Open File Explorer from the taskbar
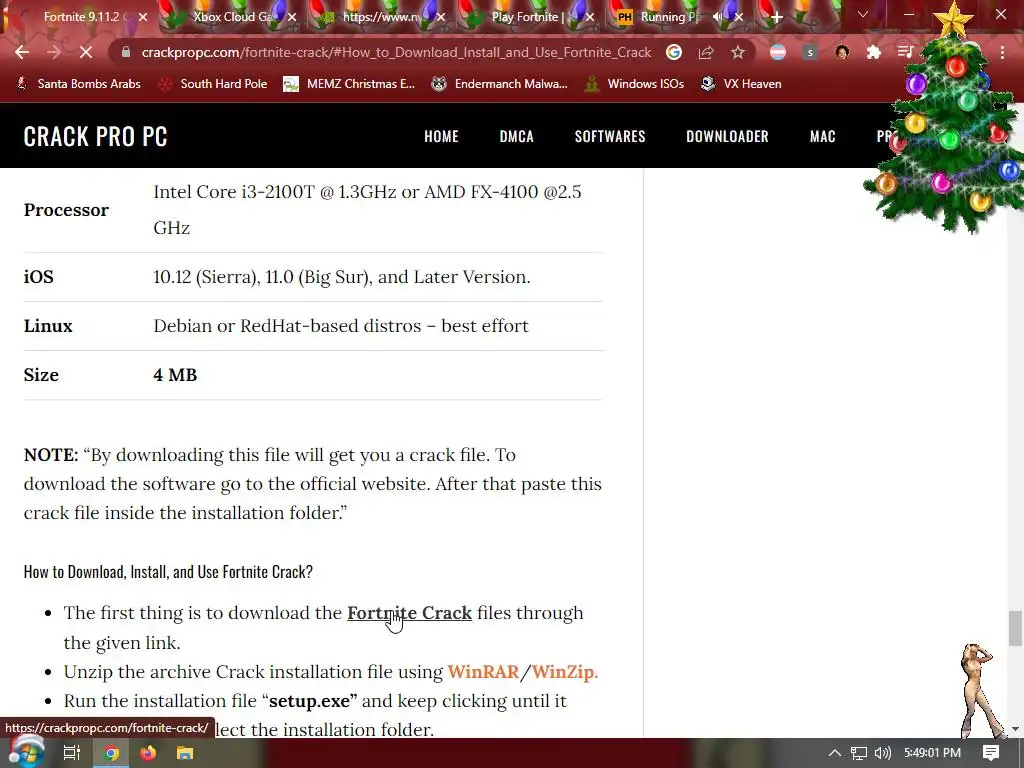1024x768 pixels. (185, 753)
